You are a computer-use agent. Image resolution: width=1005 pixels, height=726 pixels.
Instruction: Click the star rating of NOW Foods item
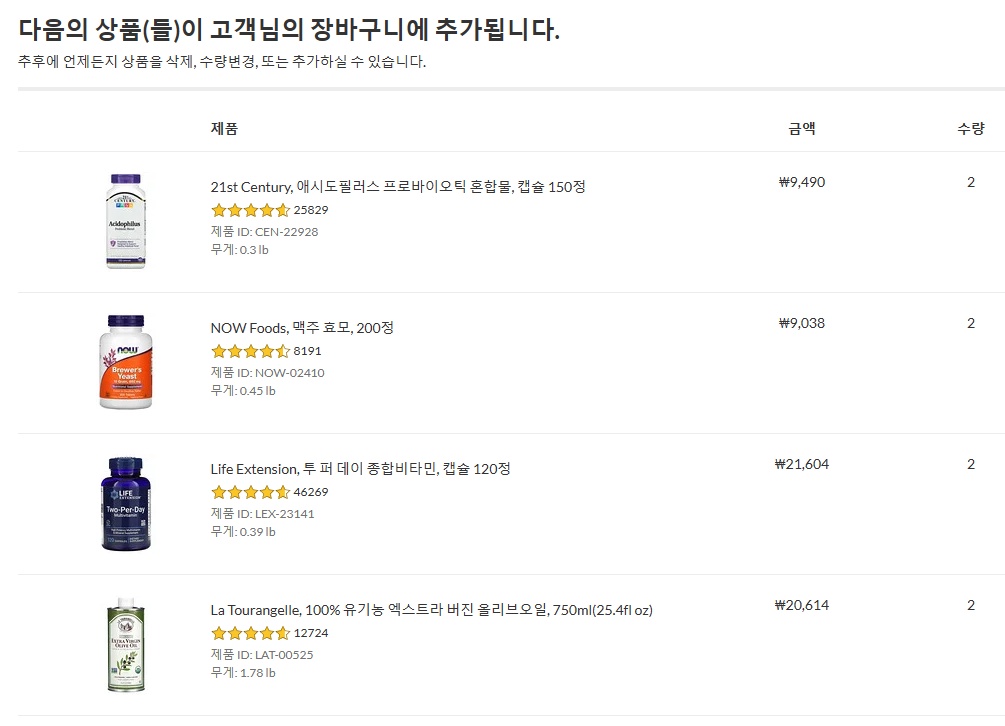pyautogui.click(x=251, y=351)
